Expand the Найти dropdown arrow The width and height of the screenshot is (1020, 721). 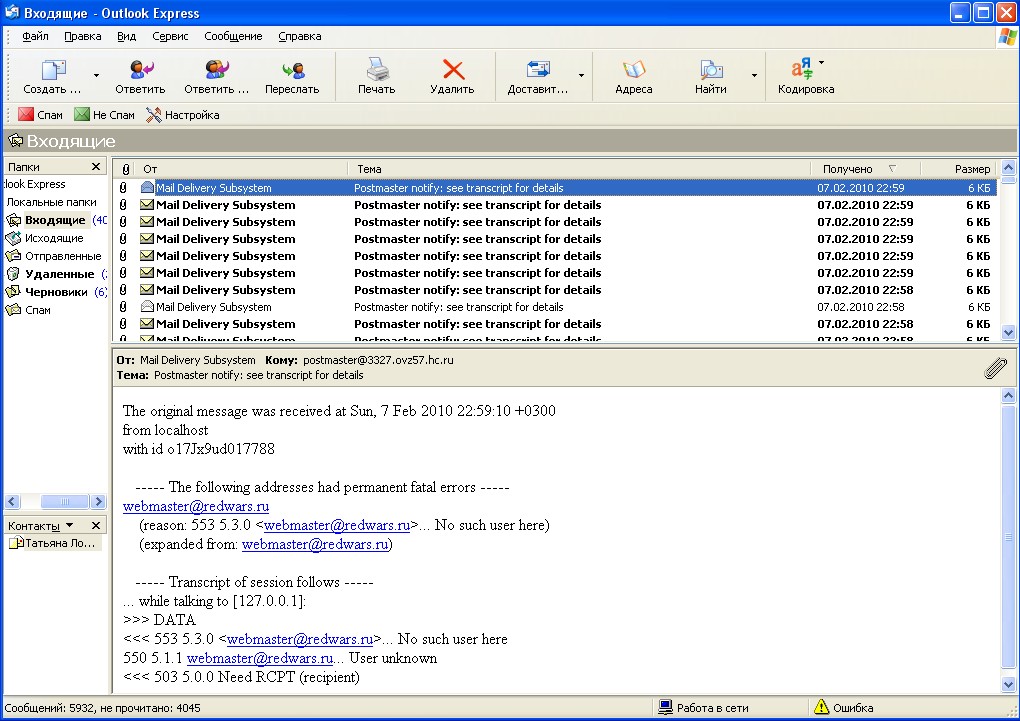click(755, 75)
